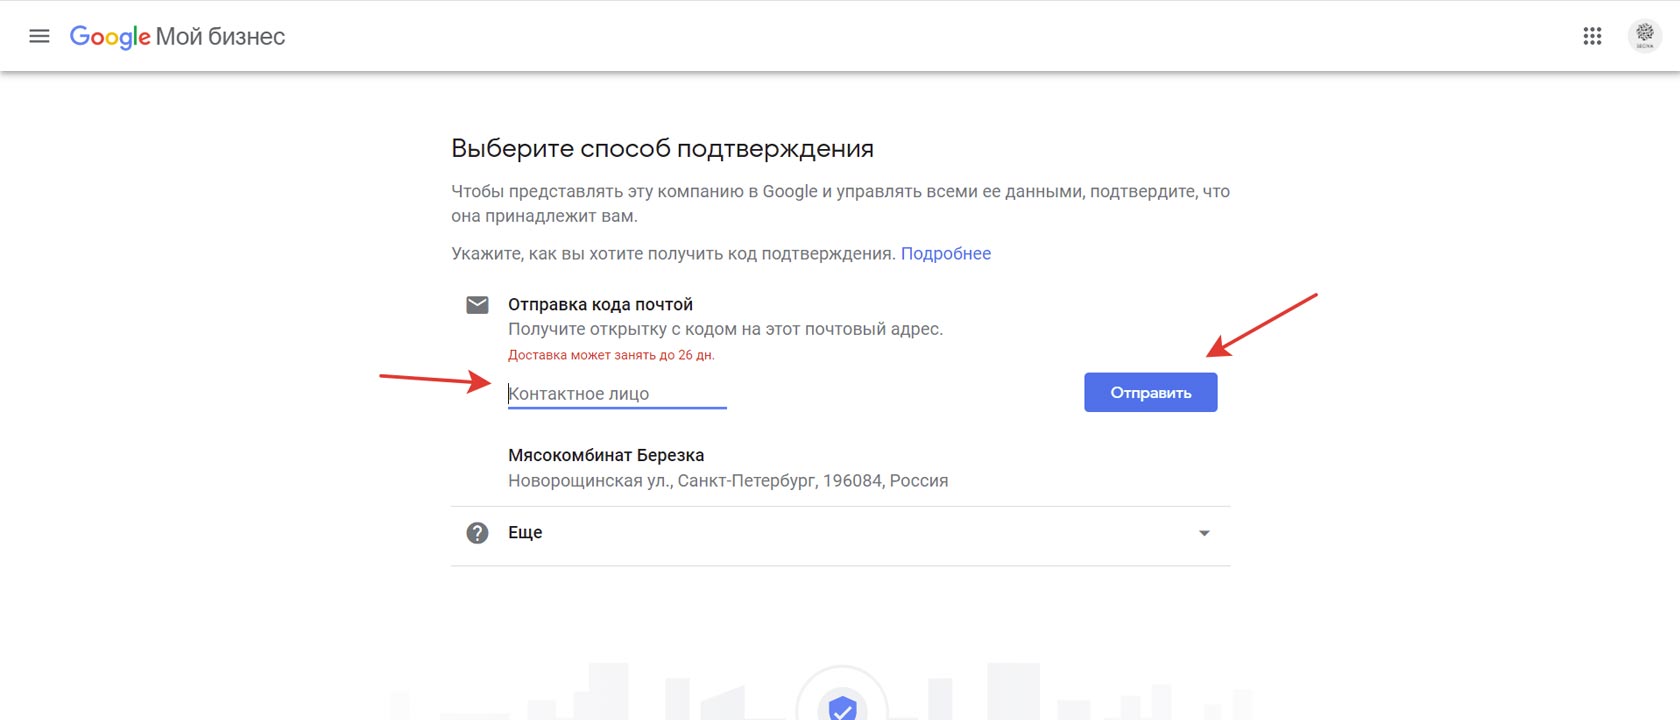This screenshot has height=720, width=1680.
Task: Click the Мясокомбинат Березка company name
Action: point(606,455)
